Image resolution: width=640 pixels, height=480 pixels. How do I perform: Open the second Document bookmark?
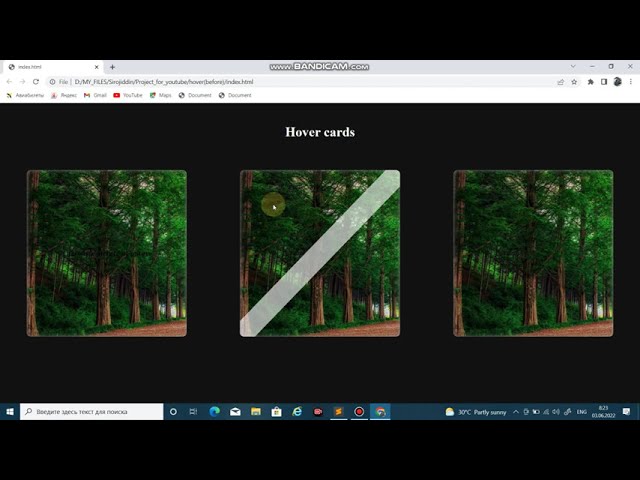[x=235, y=95]
